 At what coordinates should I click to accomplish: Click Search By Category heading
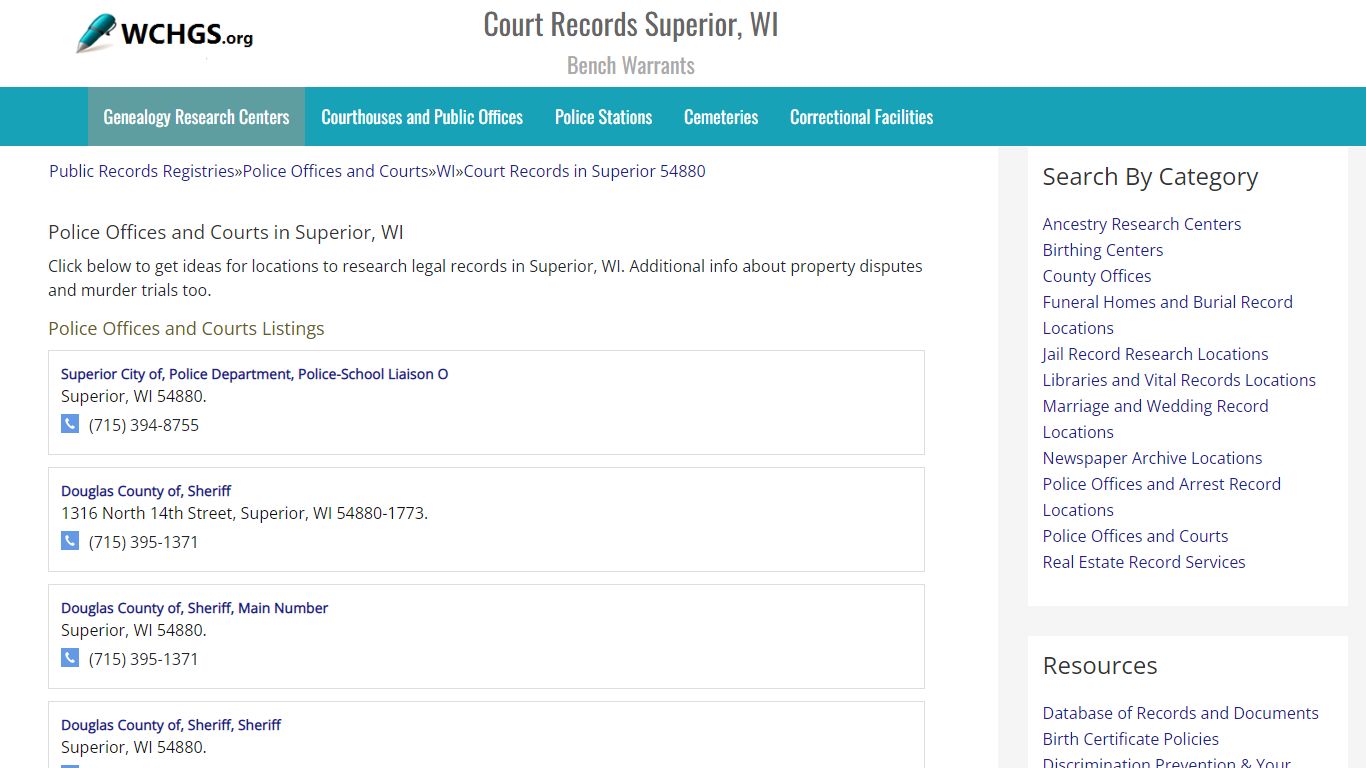point(1150,177)
